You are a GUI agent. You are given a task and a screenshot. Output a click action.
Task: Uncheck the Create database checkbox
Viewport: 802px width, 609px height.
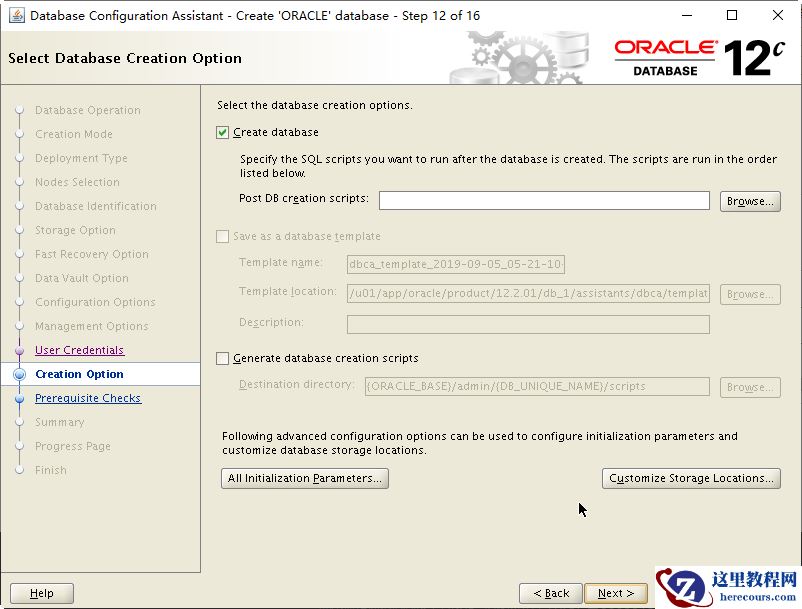pos(222,133)
